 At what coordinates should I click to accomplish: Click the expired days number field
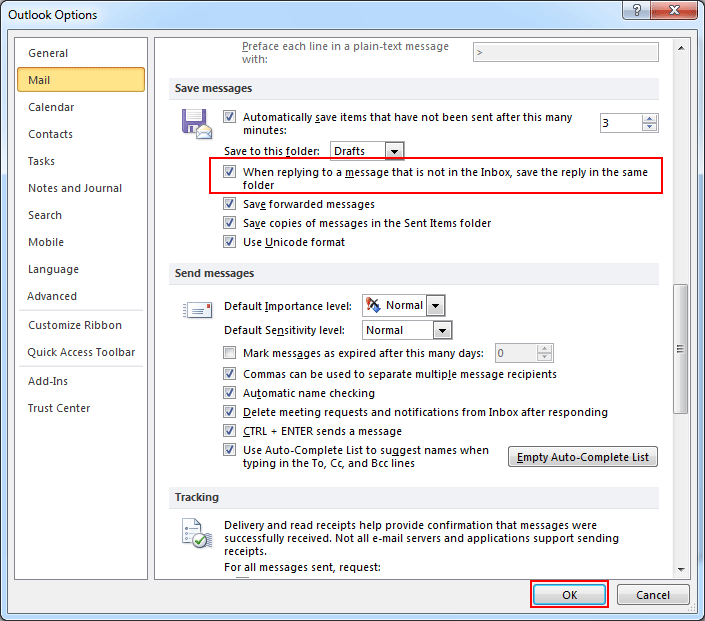tap(516, 353)
